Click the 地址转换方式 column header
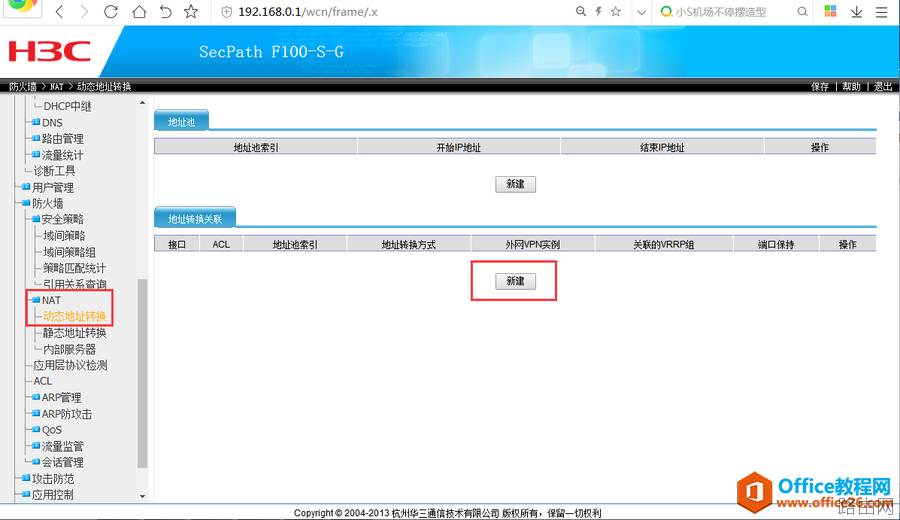 tap(409, 245)
